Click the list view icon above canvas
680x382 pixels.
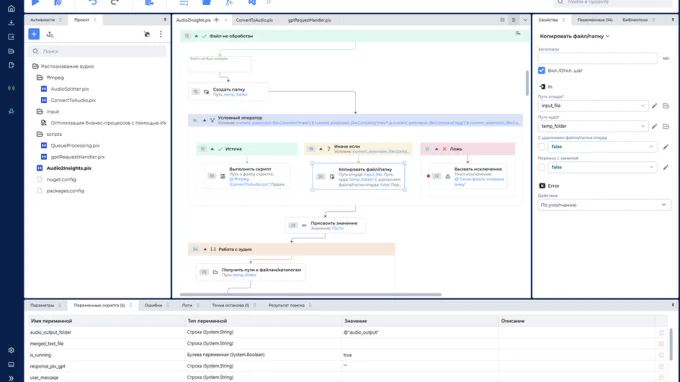point(513,20)
